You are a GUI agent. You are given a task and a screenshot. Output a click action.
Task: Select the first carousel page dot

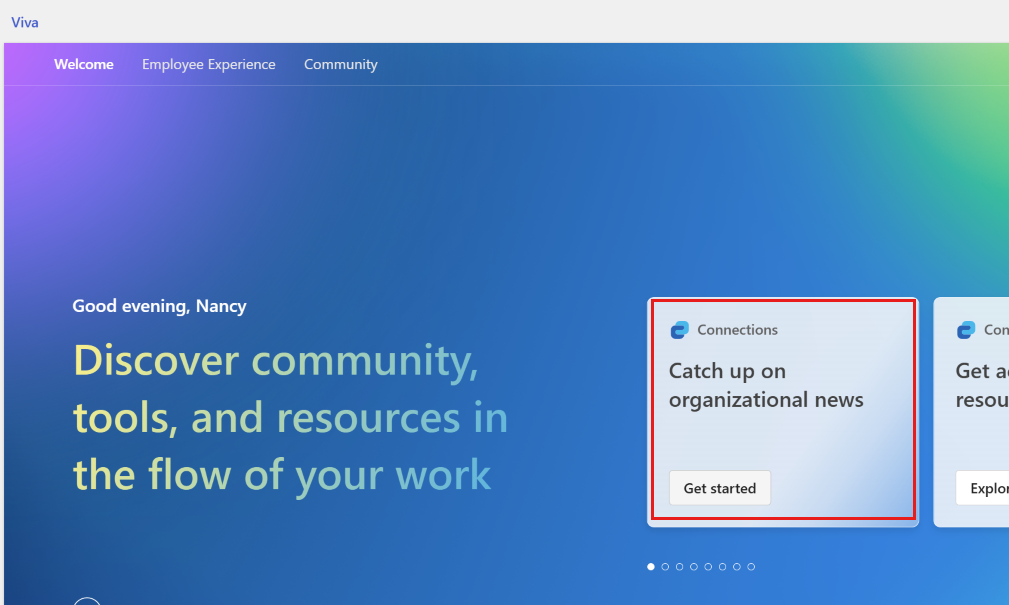coord(651,566)
